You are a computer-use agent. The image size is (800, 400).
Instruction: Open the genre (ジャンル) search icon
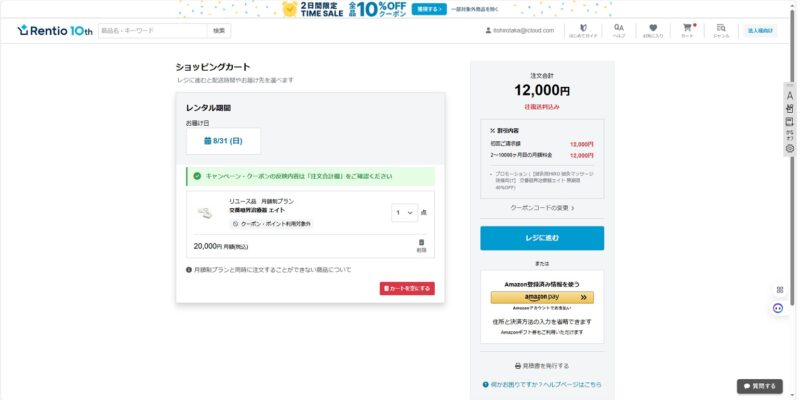coord(721,30)
